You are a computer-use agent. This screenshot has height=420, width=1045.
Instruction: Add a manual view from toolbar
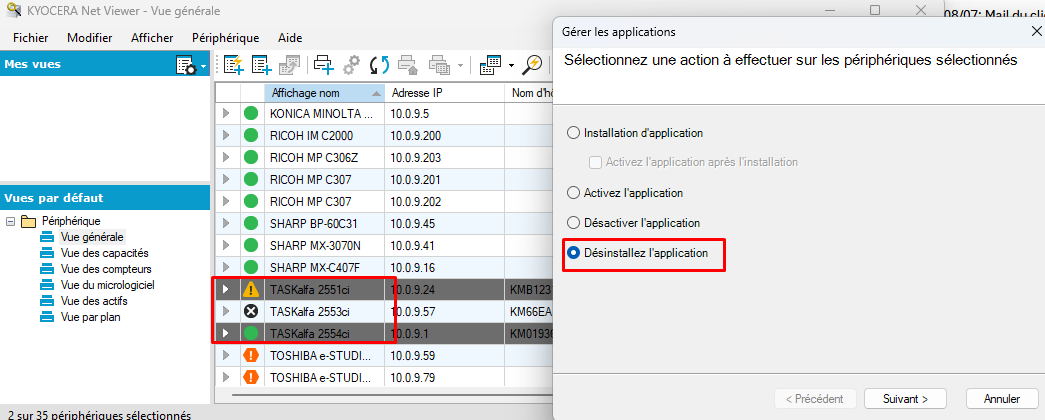coord(261,65)
